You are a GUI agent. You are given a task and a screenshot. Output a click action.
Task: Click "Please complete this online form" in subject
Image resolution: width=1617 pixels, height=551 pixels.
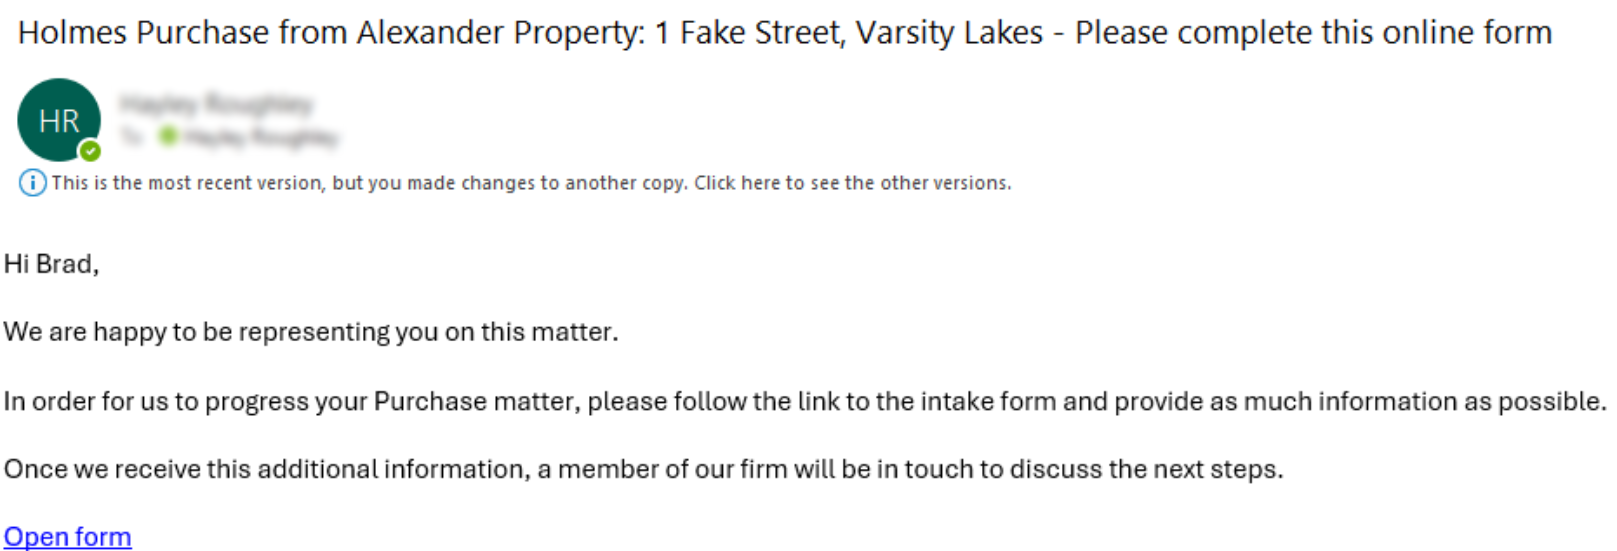tap(1313, 33)
